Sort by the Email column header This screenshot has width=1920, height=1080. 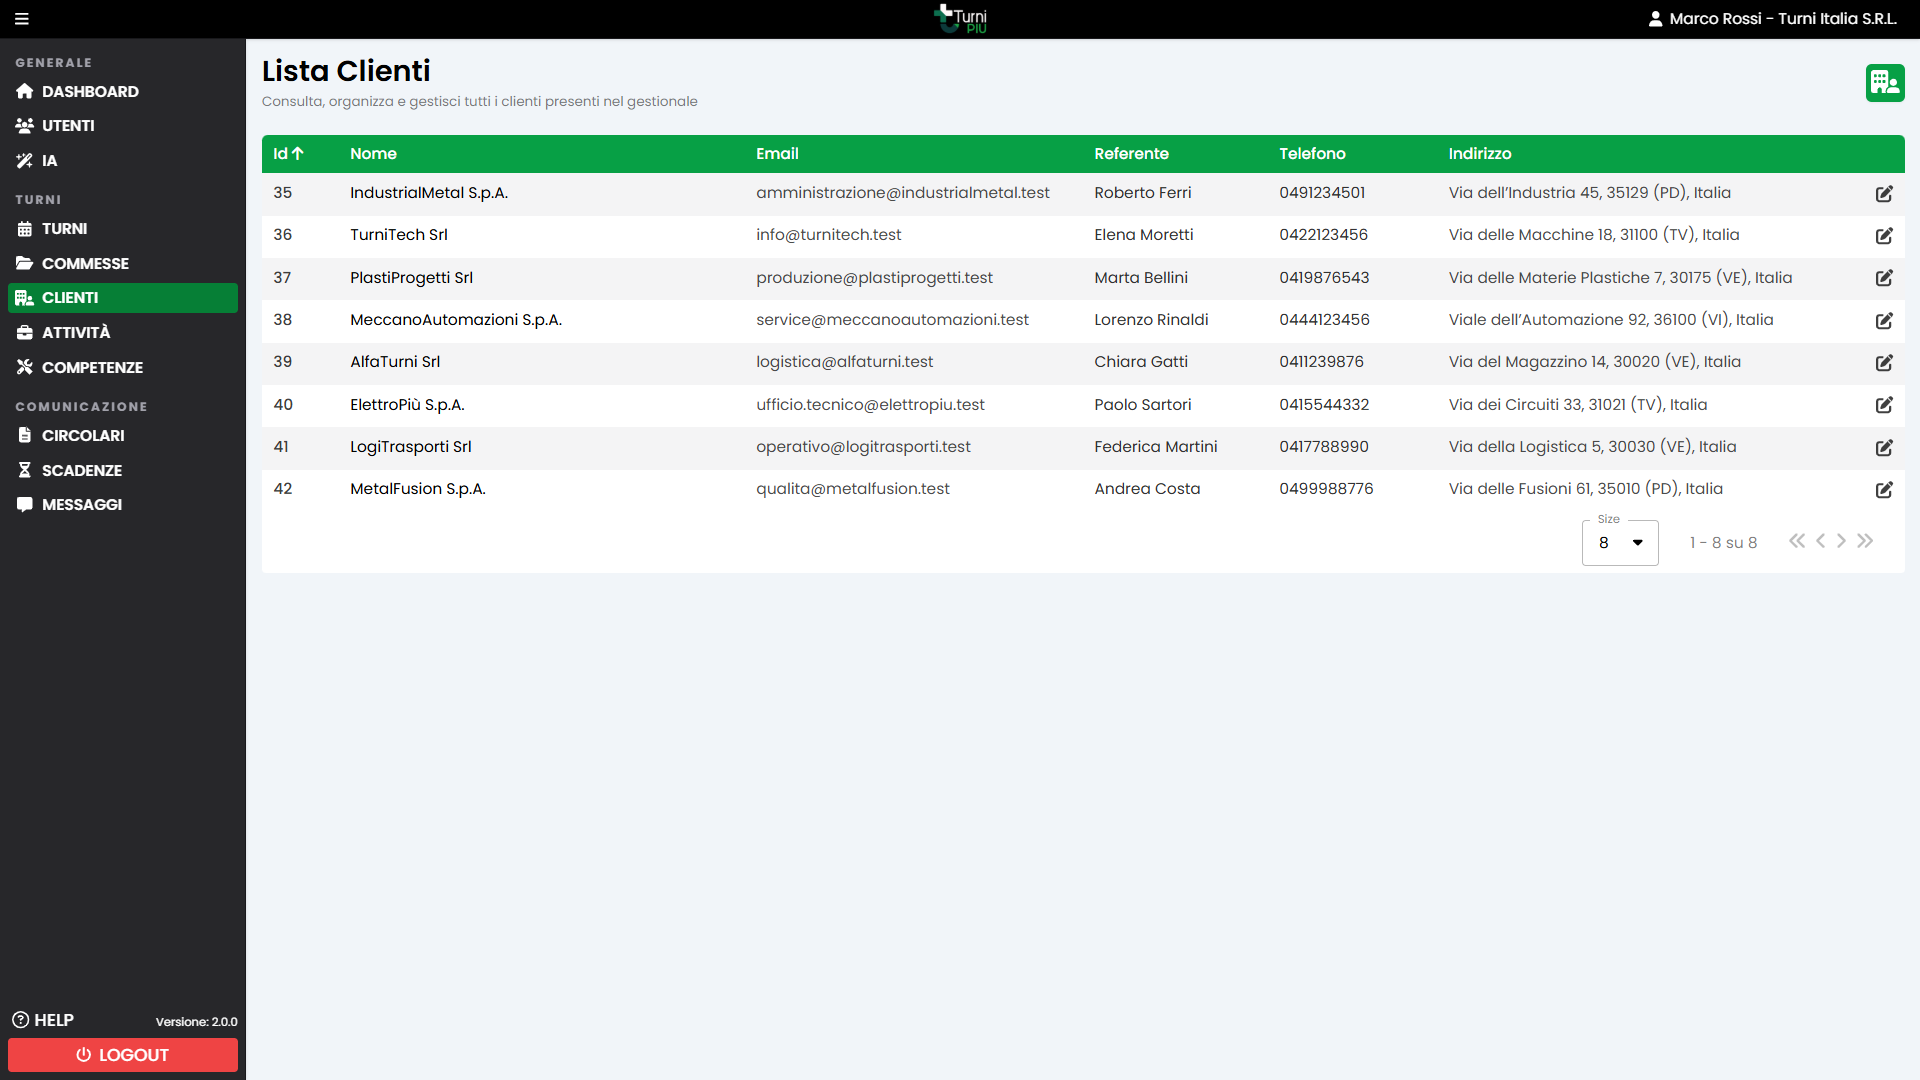tap(777, 154)
